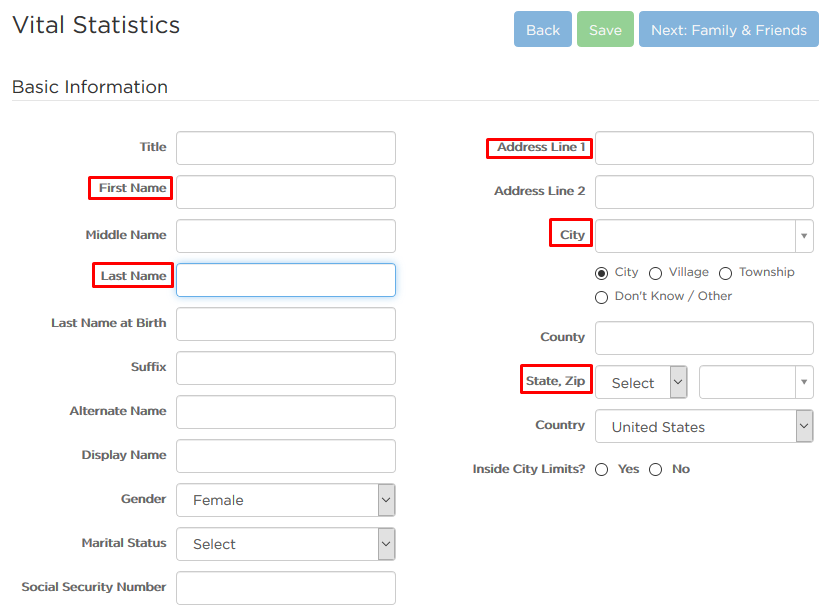833x614 pixels.
Task: Click the County text field
Action: pyautogui.click(x=704, y=338)
